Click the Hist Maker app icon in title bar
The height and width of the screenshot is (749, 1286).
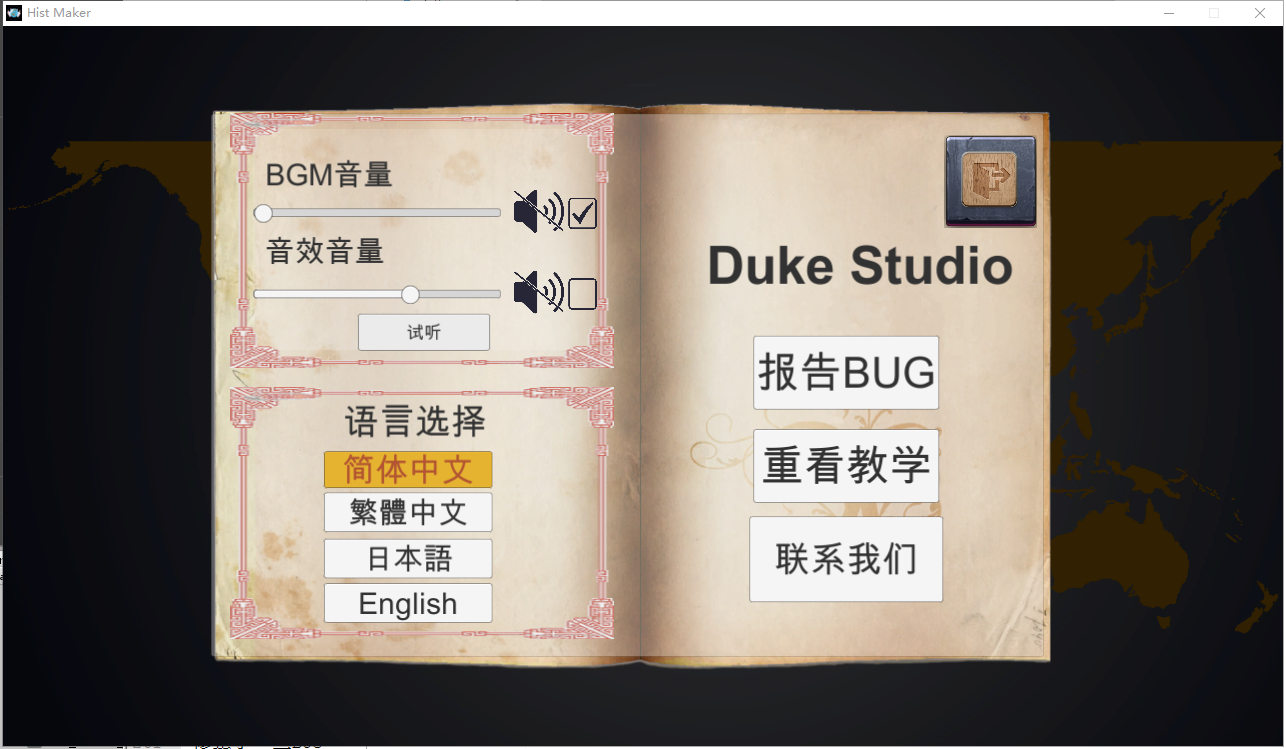pyautogui.click(x=14, y=13)
